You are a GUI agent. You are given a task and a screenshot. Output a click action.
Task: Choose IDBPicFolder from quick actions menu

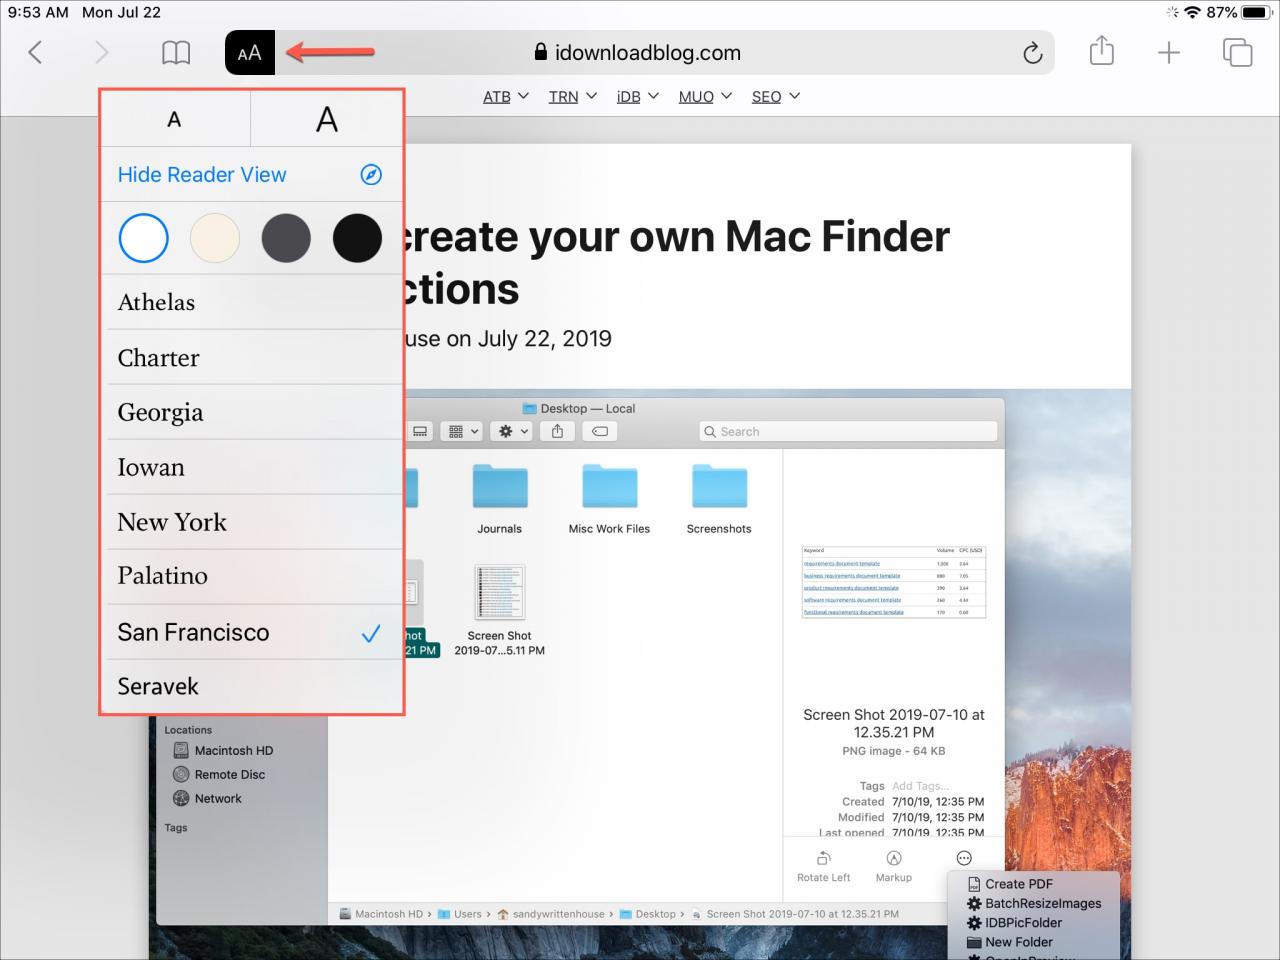coord(1014,923)
